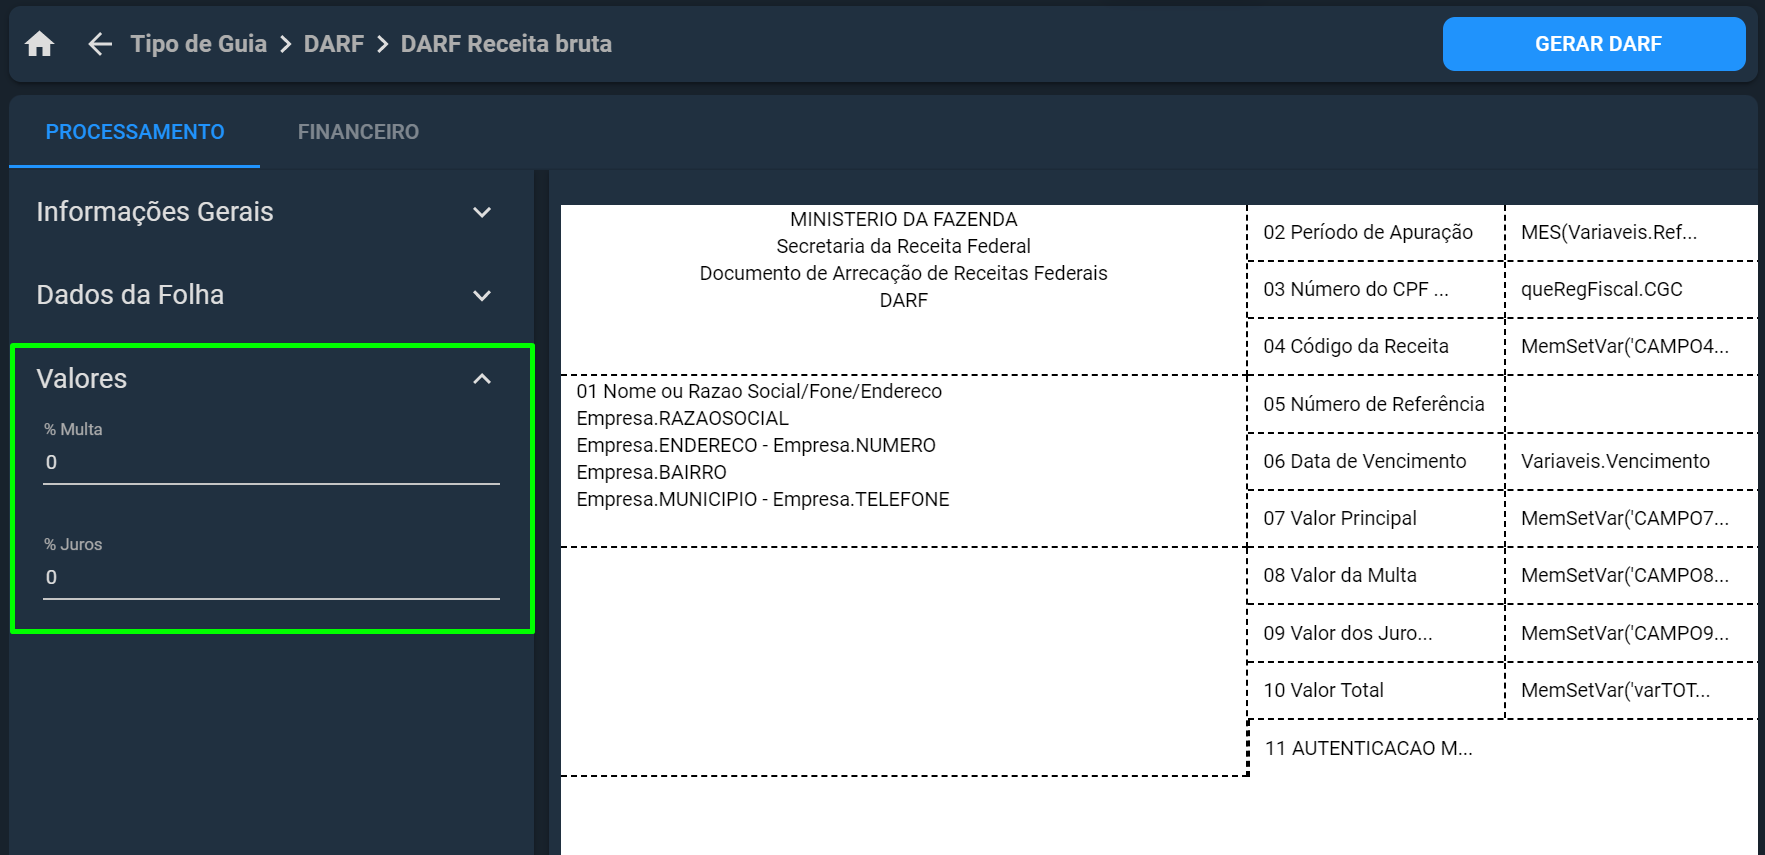Click MemSetVar('CAMPO7... value cell

tap(1632, 519)
